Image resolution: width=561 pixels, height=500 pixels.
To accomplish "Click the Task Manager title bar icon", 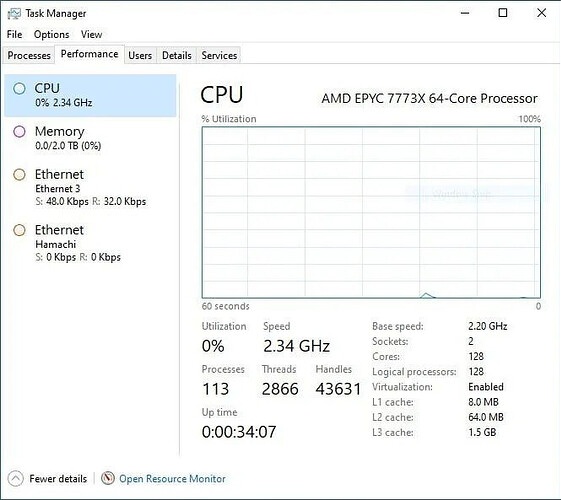I will [14, 14].
